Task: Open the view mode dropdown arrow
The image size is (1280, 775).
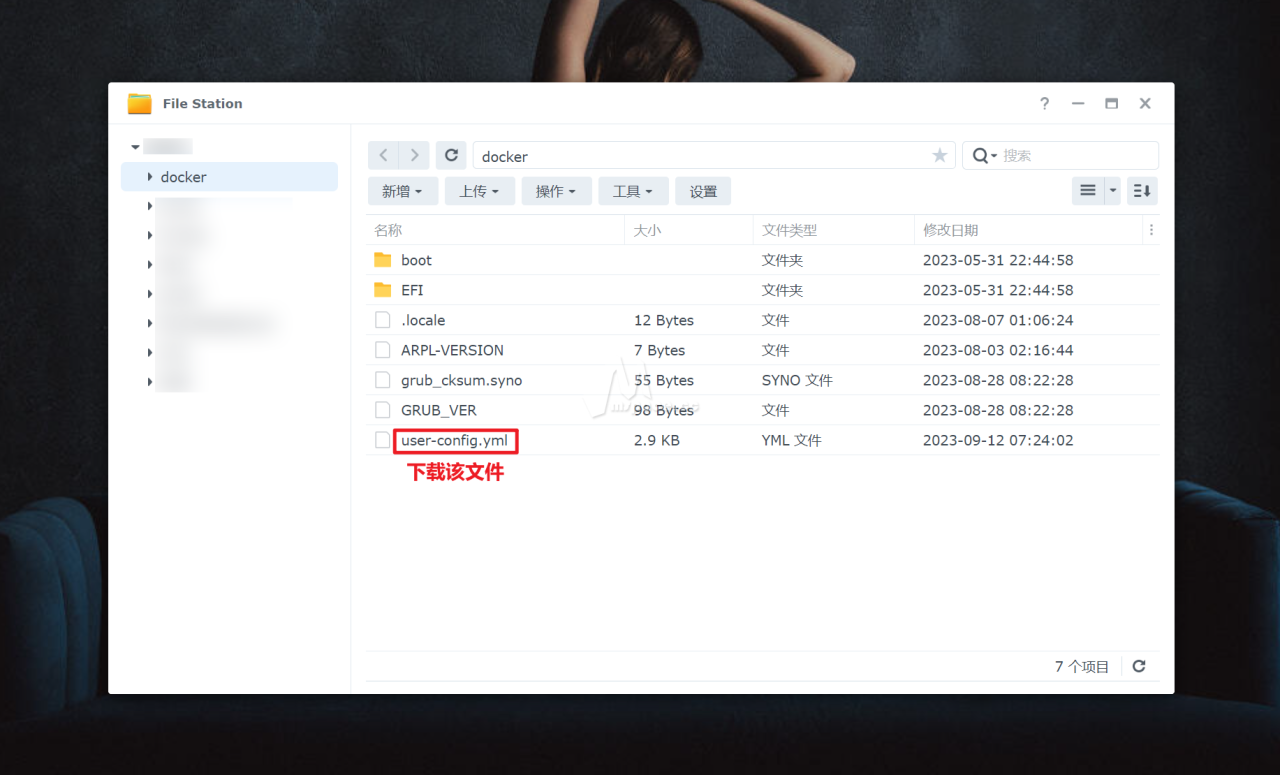Action: point(1112,190)
